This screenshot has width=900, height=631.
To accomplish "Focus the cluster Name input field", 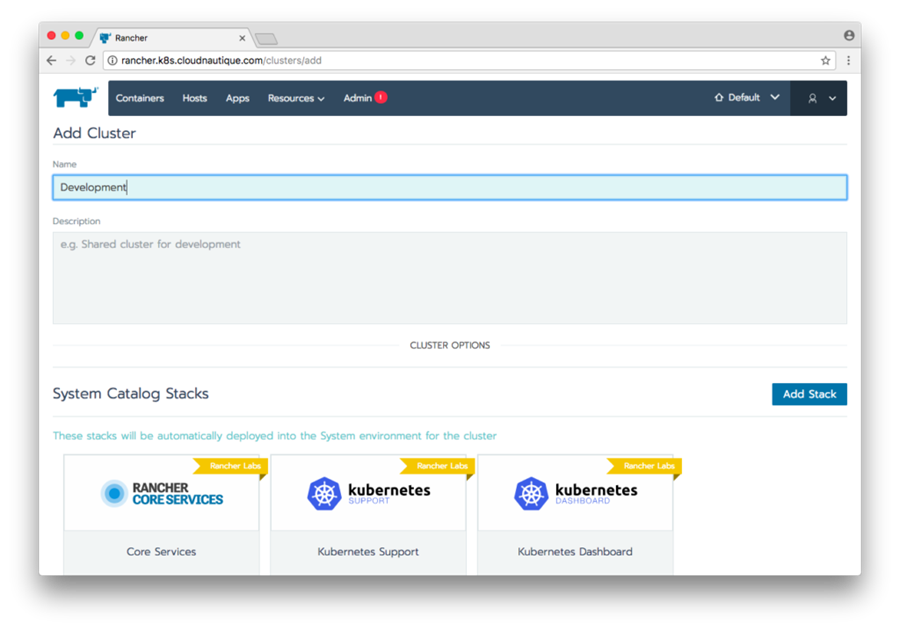I will click(x=449, y=187).
